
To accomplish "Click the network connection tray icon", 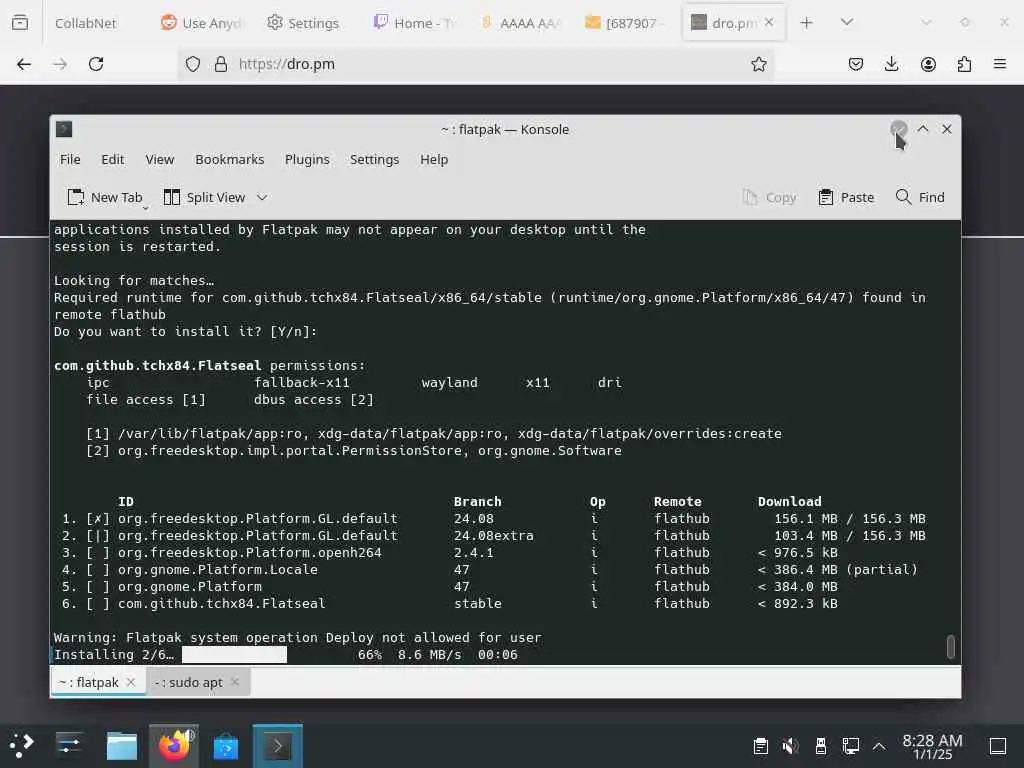I will coord(850,746).
